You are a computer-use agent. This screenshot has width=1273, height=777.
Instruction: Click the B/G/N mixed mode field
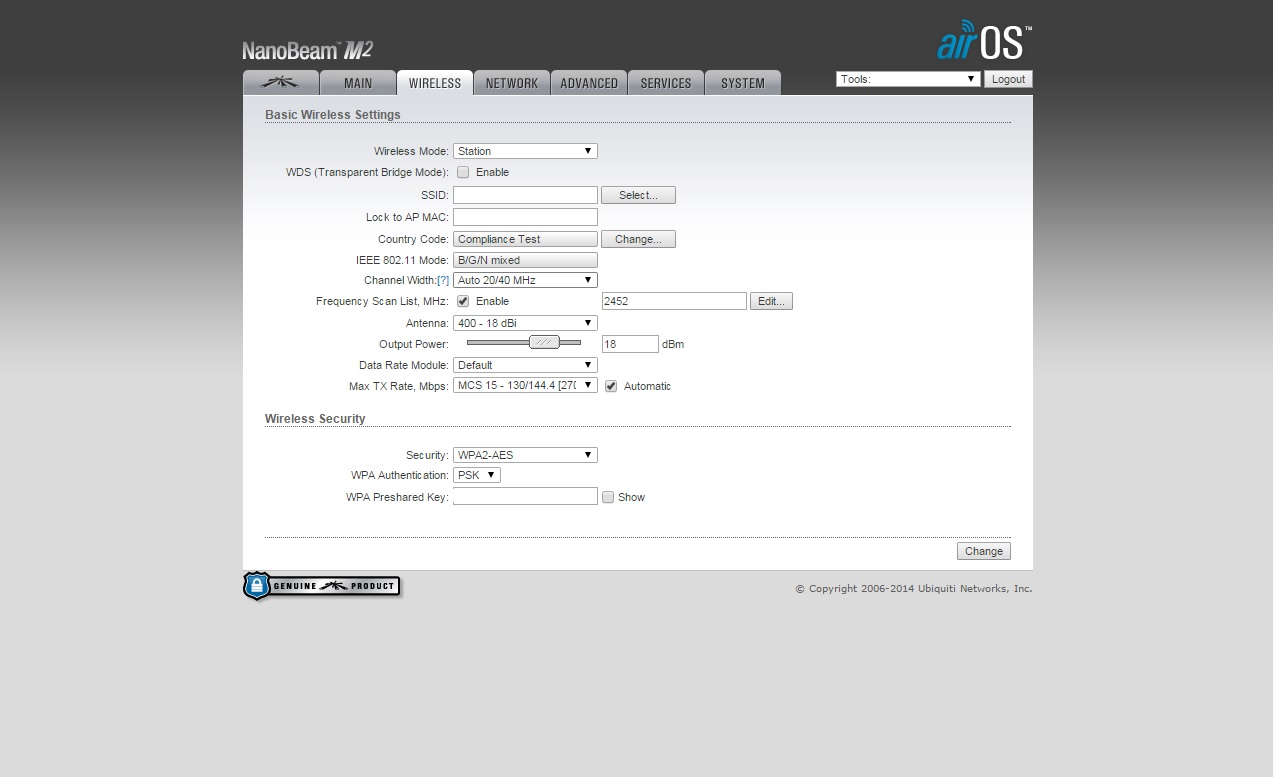525,260
